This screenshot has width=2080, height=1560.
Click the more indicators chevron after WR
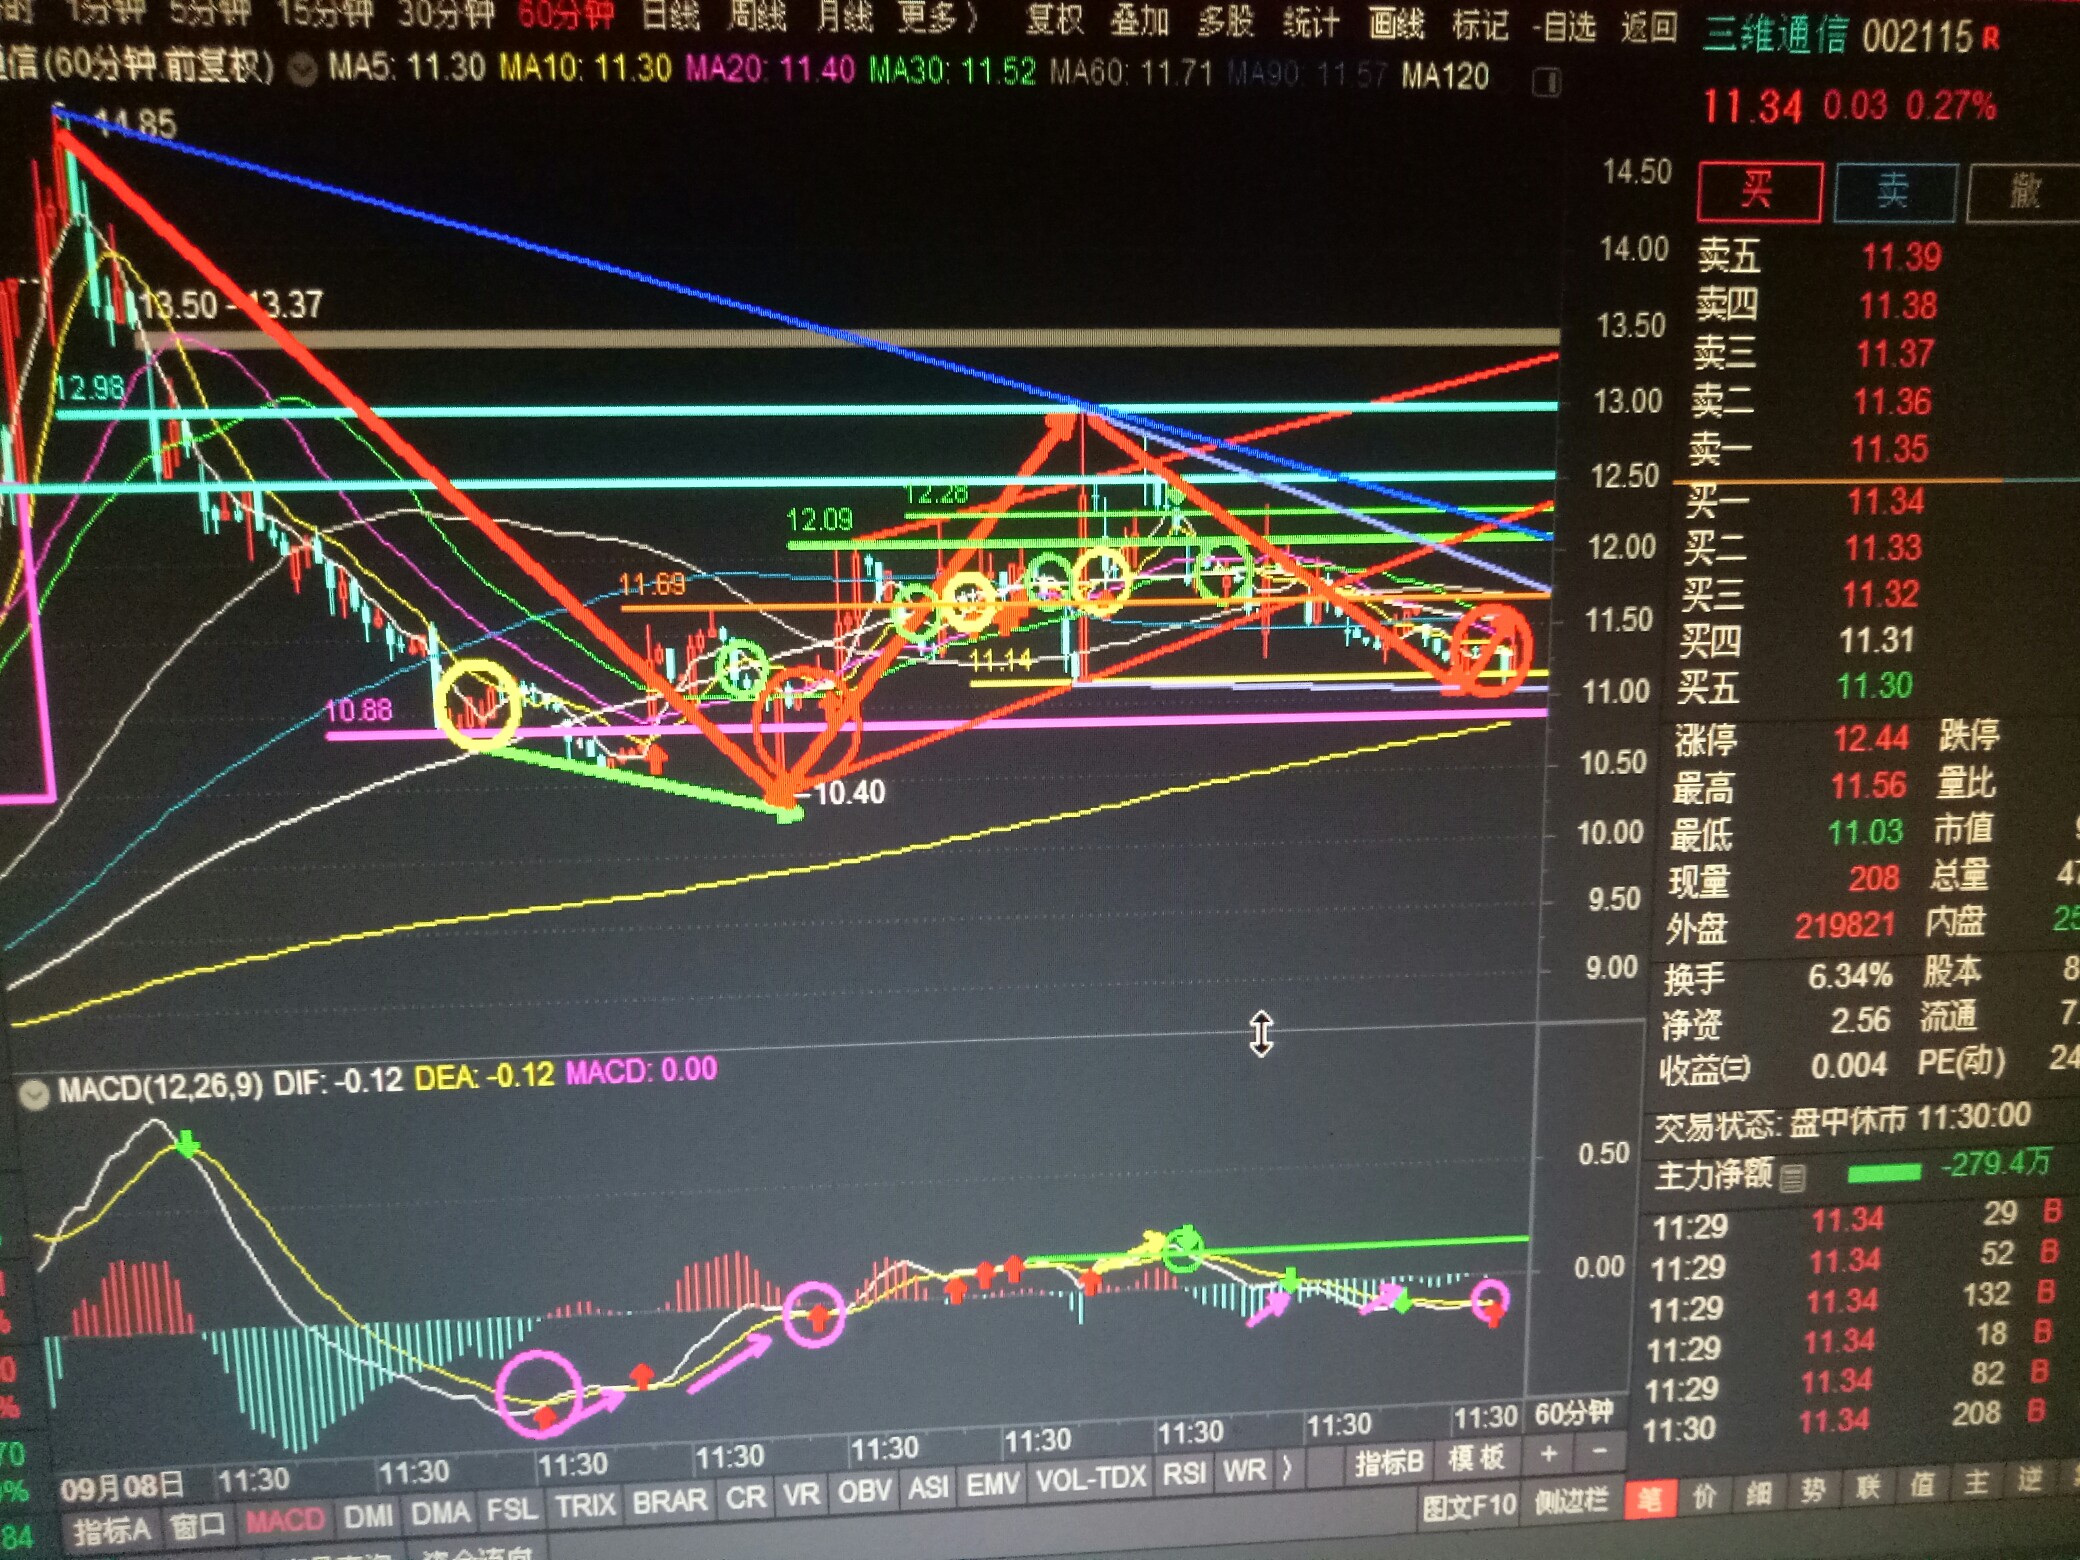[1288, 1469]
